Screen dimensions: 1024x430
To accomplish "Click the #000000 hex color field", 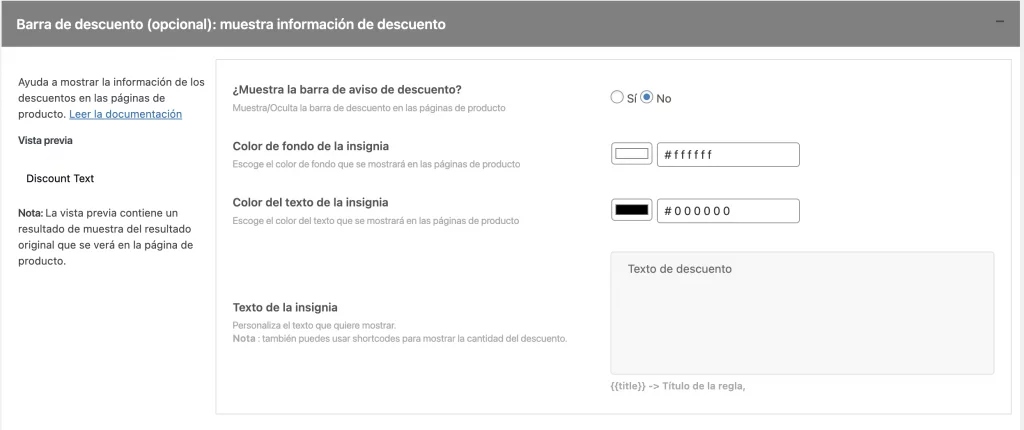I will 727,211.
